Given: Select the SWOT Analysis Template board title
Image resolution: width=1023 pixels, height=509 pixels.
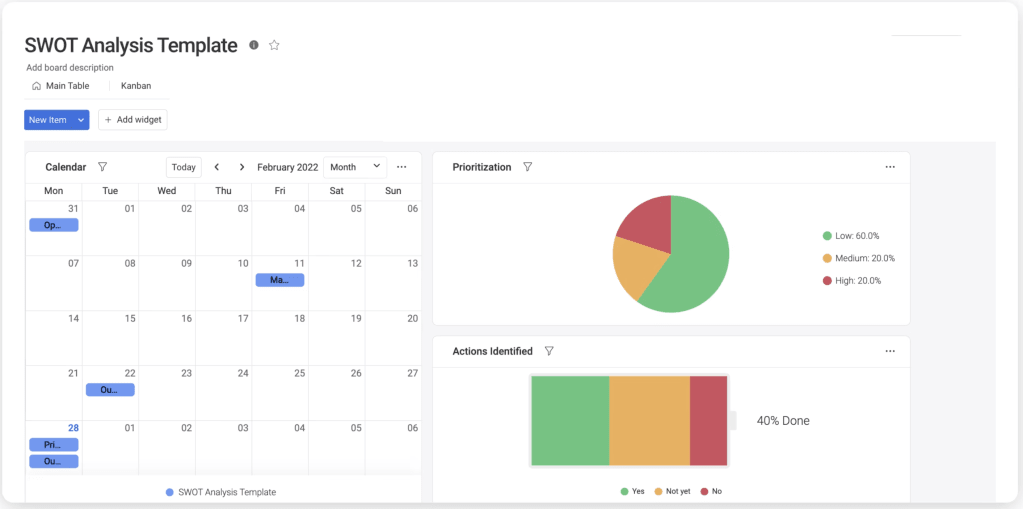Looking at the screenshot, I should (130, 45).
